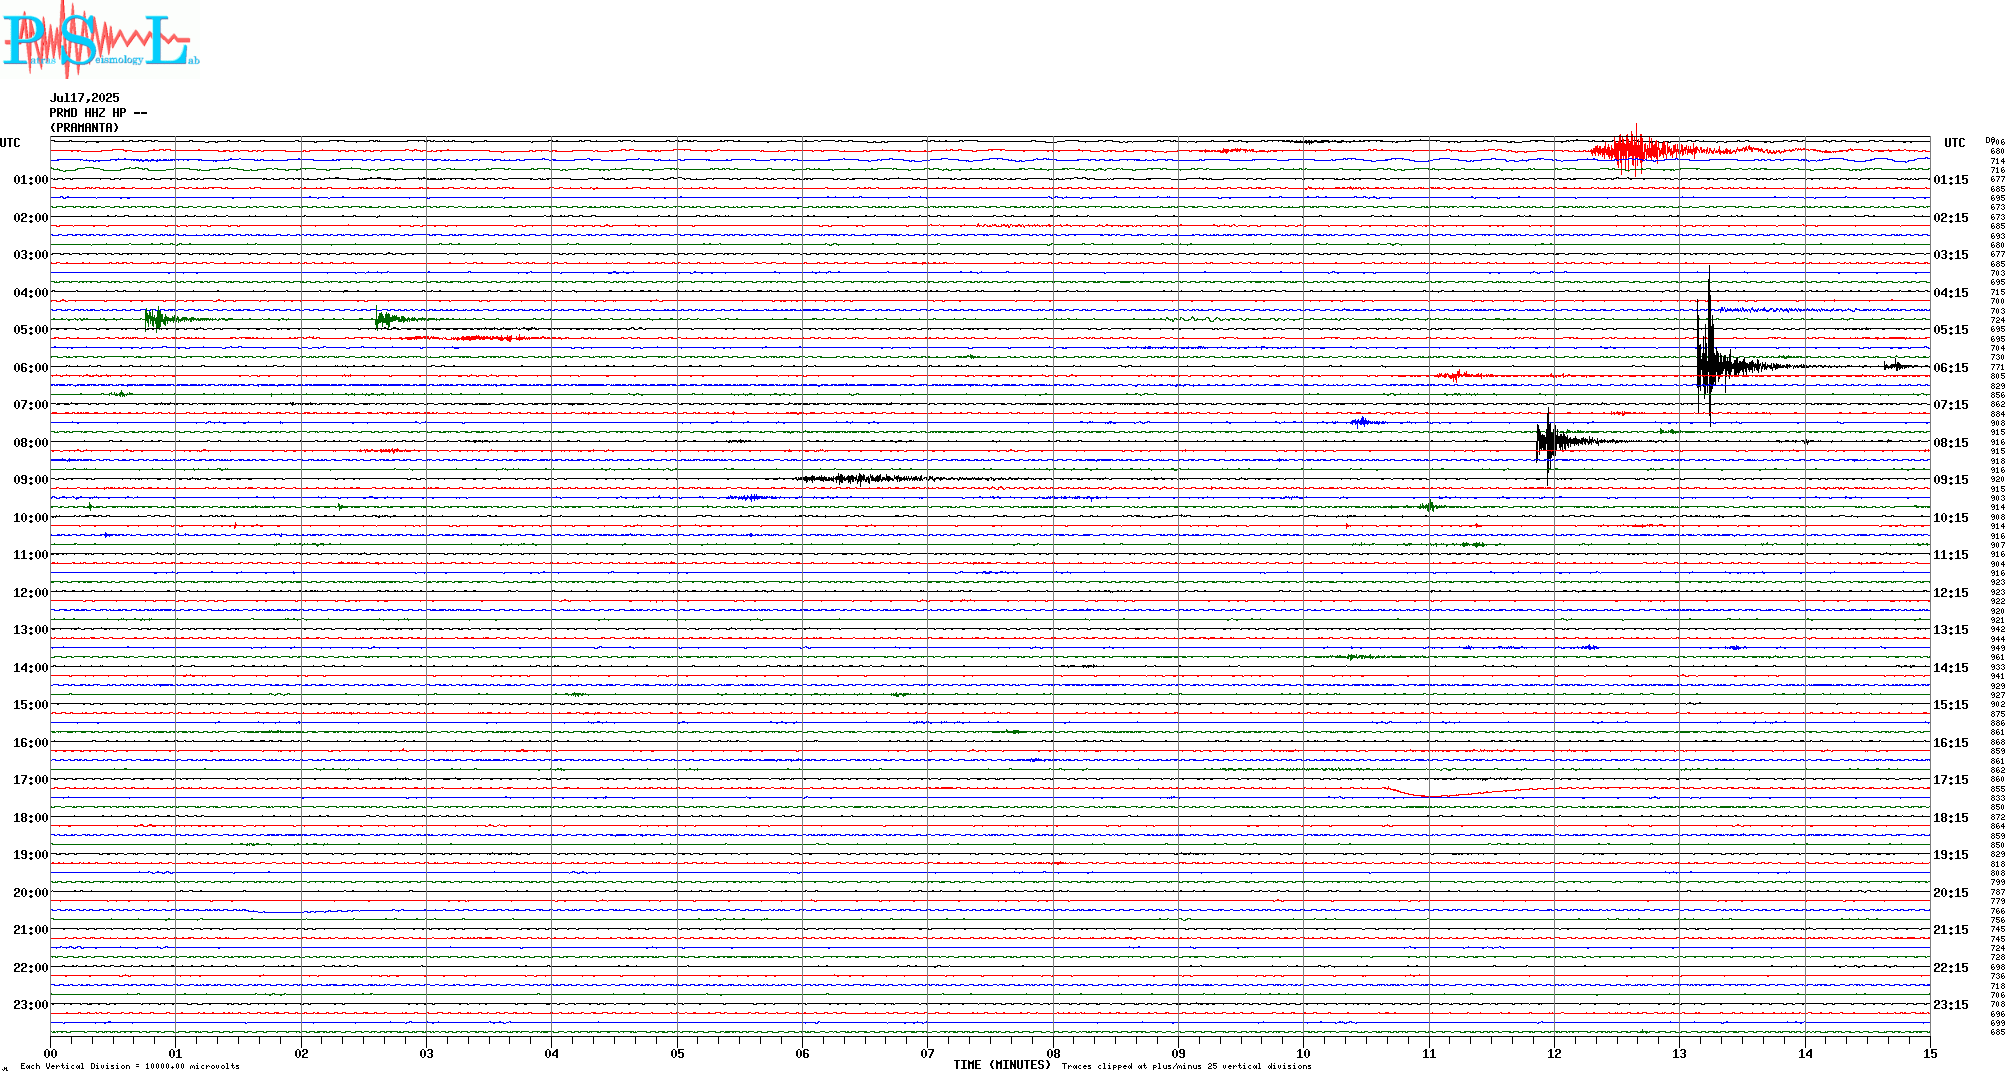2010x1080 pixels.
Task: Click the 20:00 hour label on left
Action: click(31, 893)
